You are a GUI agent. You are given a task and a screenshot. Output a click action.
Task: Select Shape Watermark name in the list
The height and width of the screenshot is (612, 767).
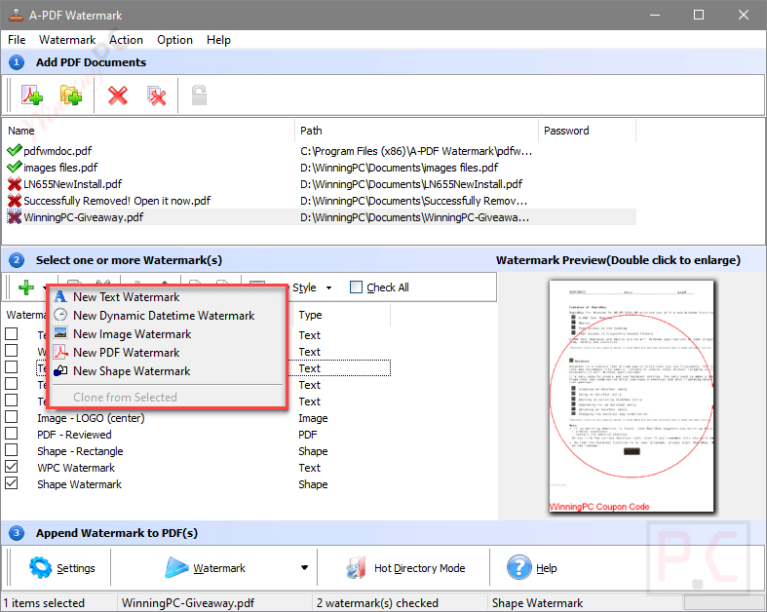(x=79, y=484)
